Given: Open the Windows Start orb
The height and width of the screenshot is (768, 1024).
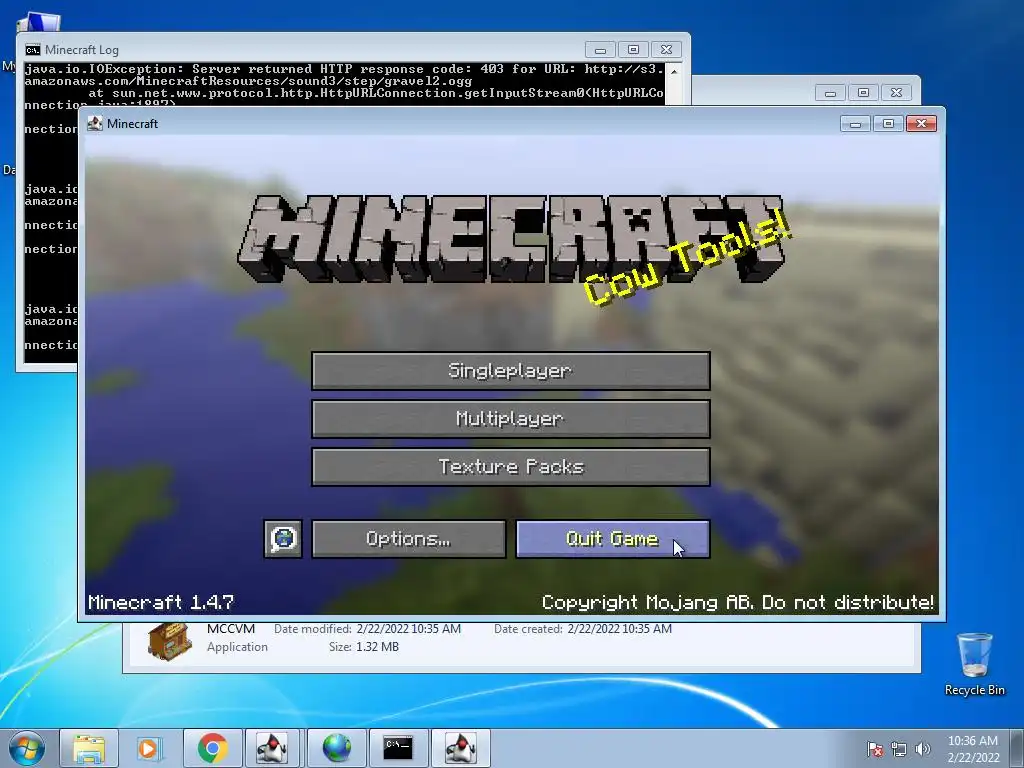Looking at the screenshot, I should tap(27, 748).
